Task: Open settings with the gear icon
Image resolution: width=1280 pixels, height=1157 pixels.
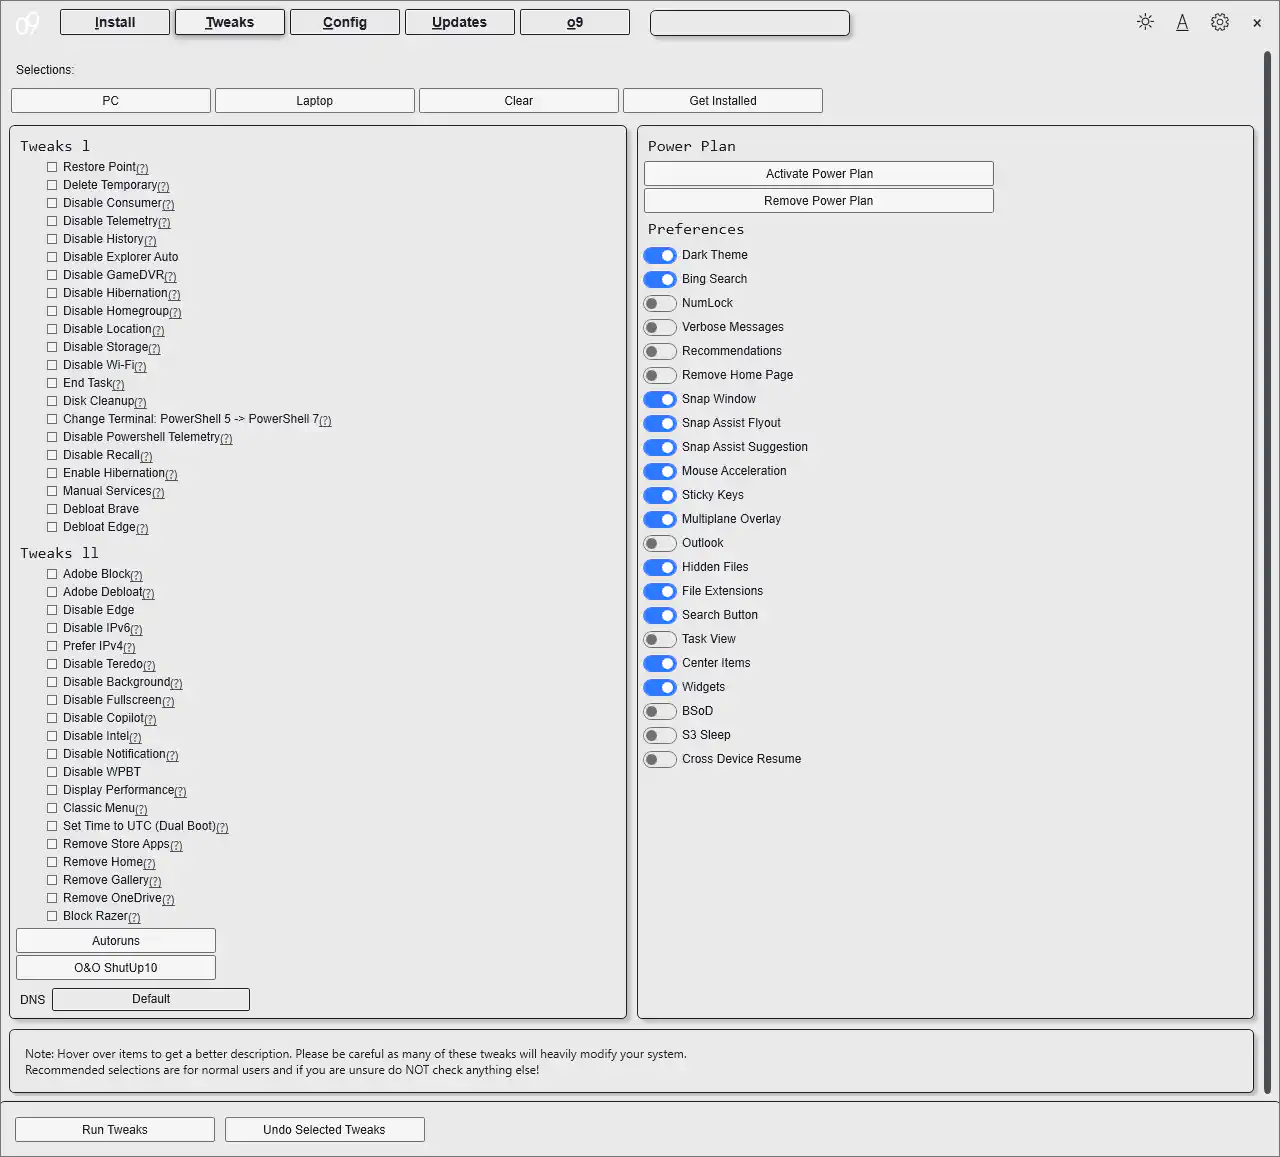Action: pyautogui.click(x=1220, y=21)
